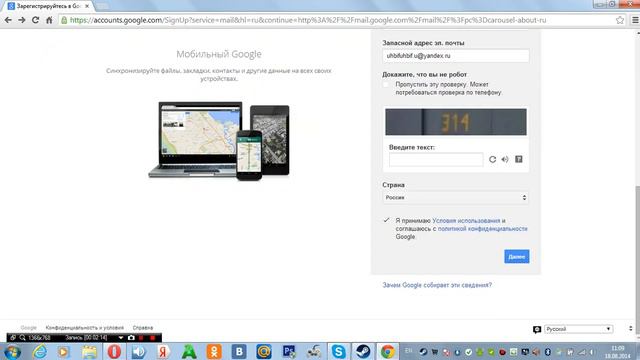Open the footer Справка link
This screenshot has height=360, width=640.
(143, 328)
